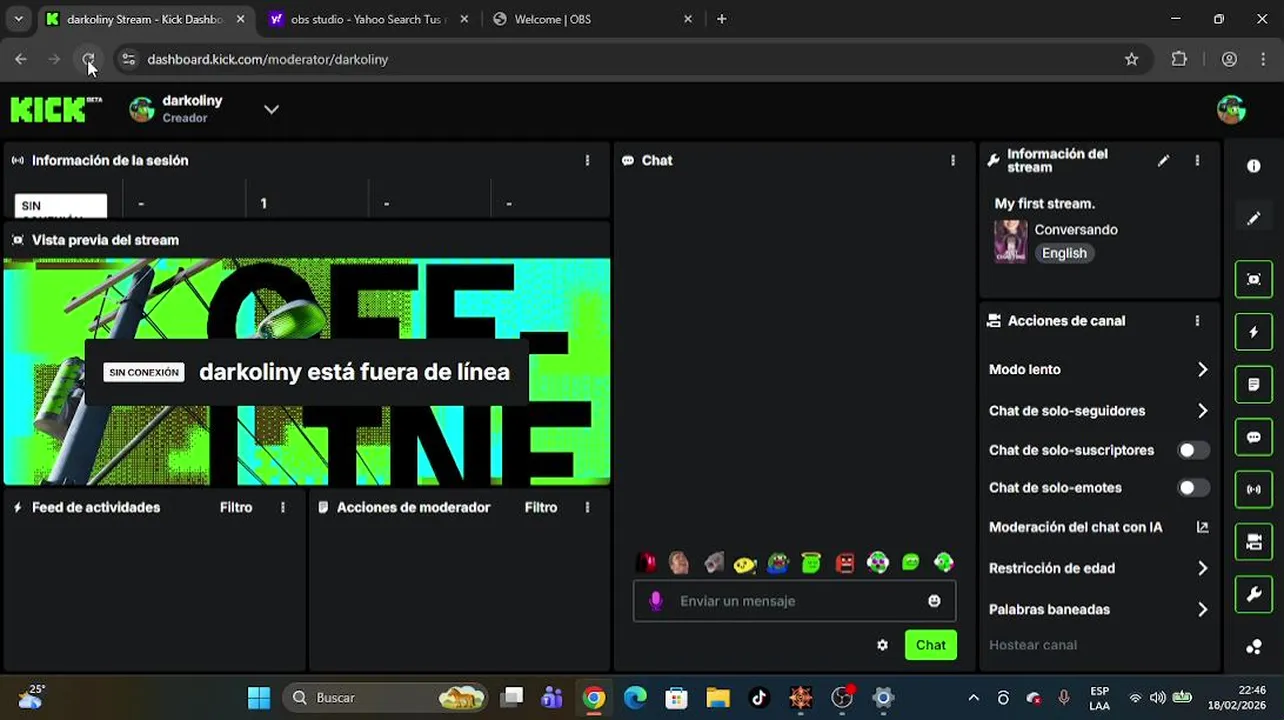Image resolution: width=1284 pixels, height=720 pixels.
Task: Open browser extensions puzzle icon
Action: [x=1179, y=59]
